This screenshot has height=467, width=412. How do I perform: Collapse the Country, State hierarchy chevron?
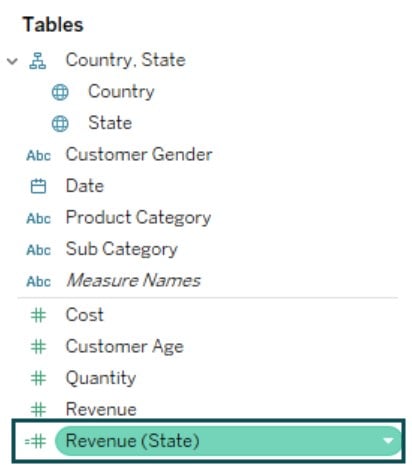pos(12,61)
